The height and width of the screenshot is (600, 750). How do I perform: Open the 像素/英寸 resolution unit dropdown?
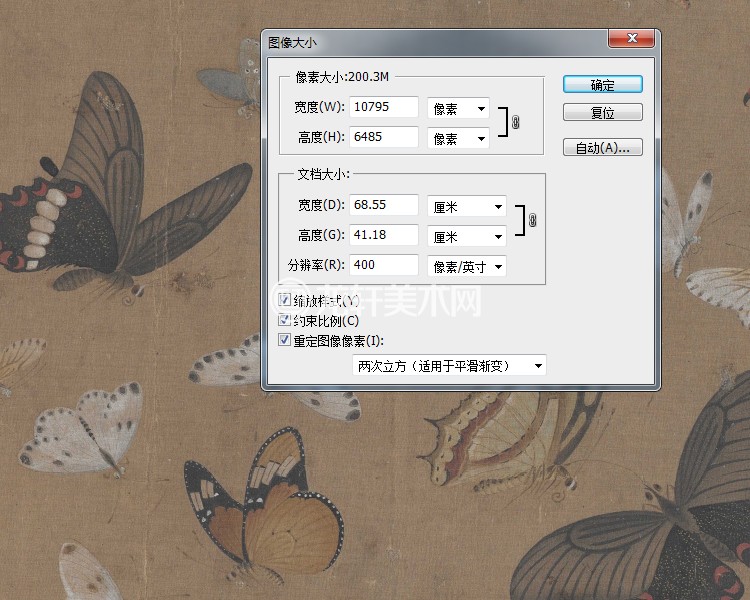coord(466,266)
